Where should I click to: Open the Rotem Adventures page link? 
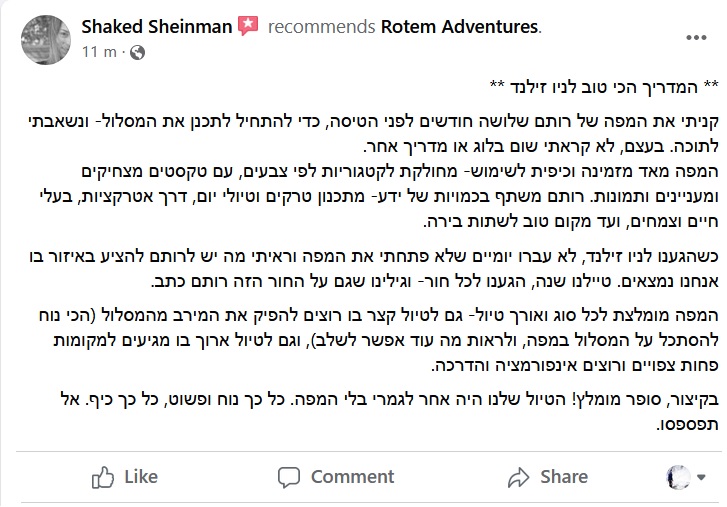[460, 27]
